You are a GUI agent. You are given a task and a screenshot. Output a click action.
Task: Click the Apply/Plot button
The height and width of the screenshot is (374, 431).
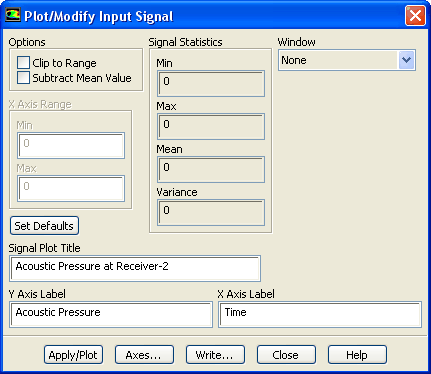[73, 355]
